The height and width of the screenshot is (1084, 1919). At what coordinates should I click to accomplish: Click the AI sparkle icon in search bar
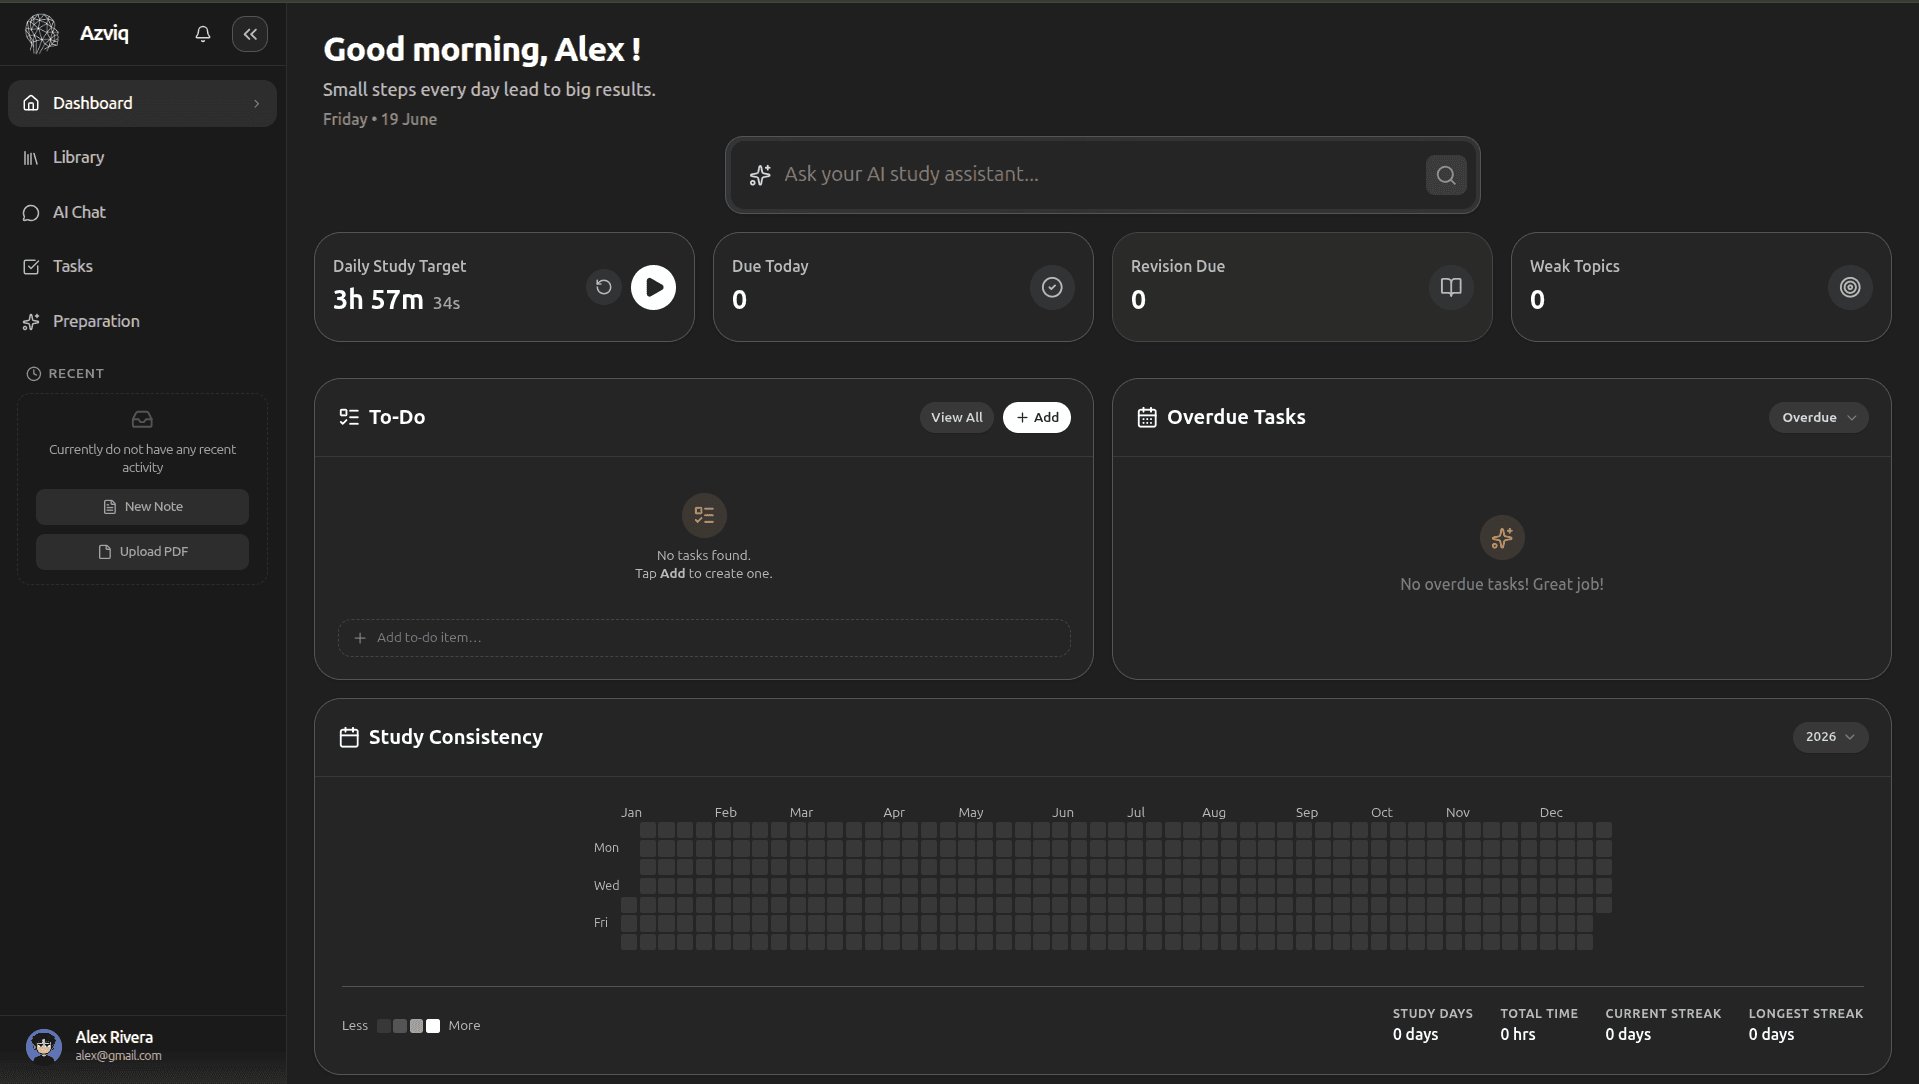pyautogui.click(x=760, y=175)
